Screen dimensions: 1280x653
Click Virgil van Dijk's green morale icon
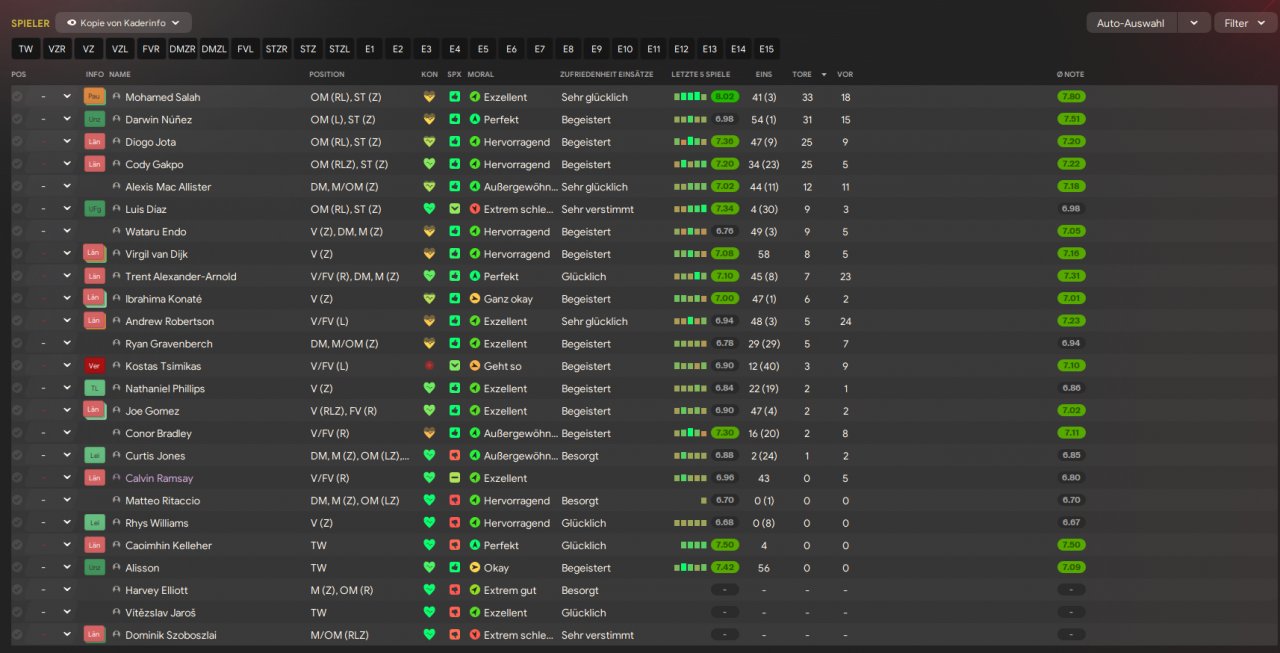(475, 254)
